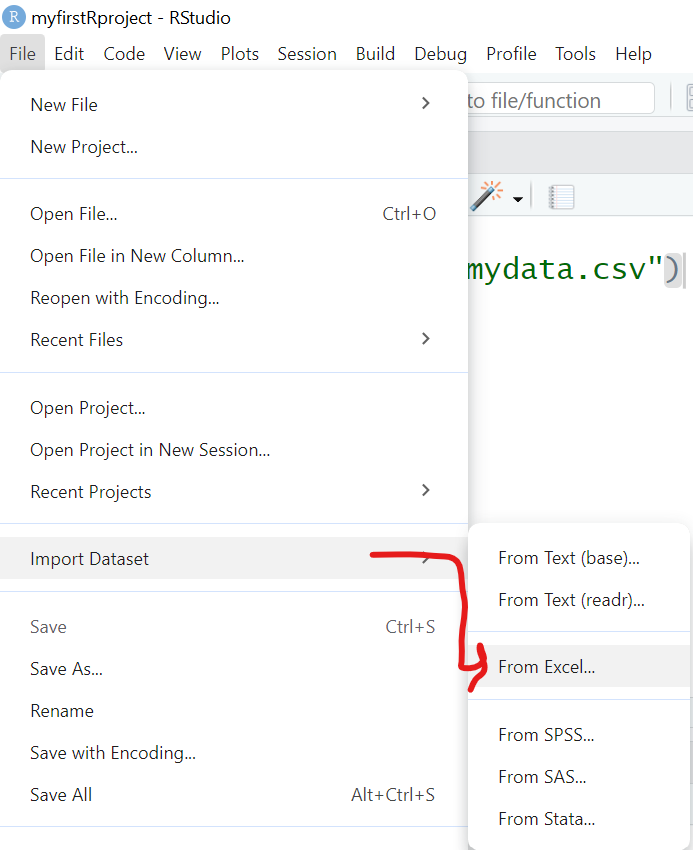Click the magic wand code tools icon
Viewport: 693px width, 850px height.
pyautogui.click(x=487, y=196)
